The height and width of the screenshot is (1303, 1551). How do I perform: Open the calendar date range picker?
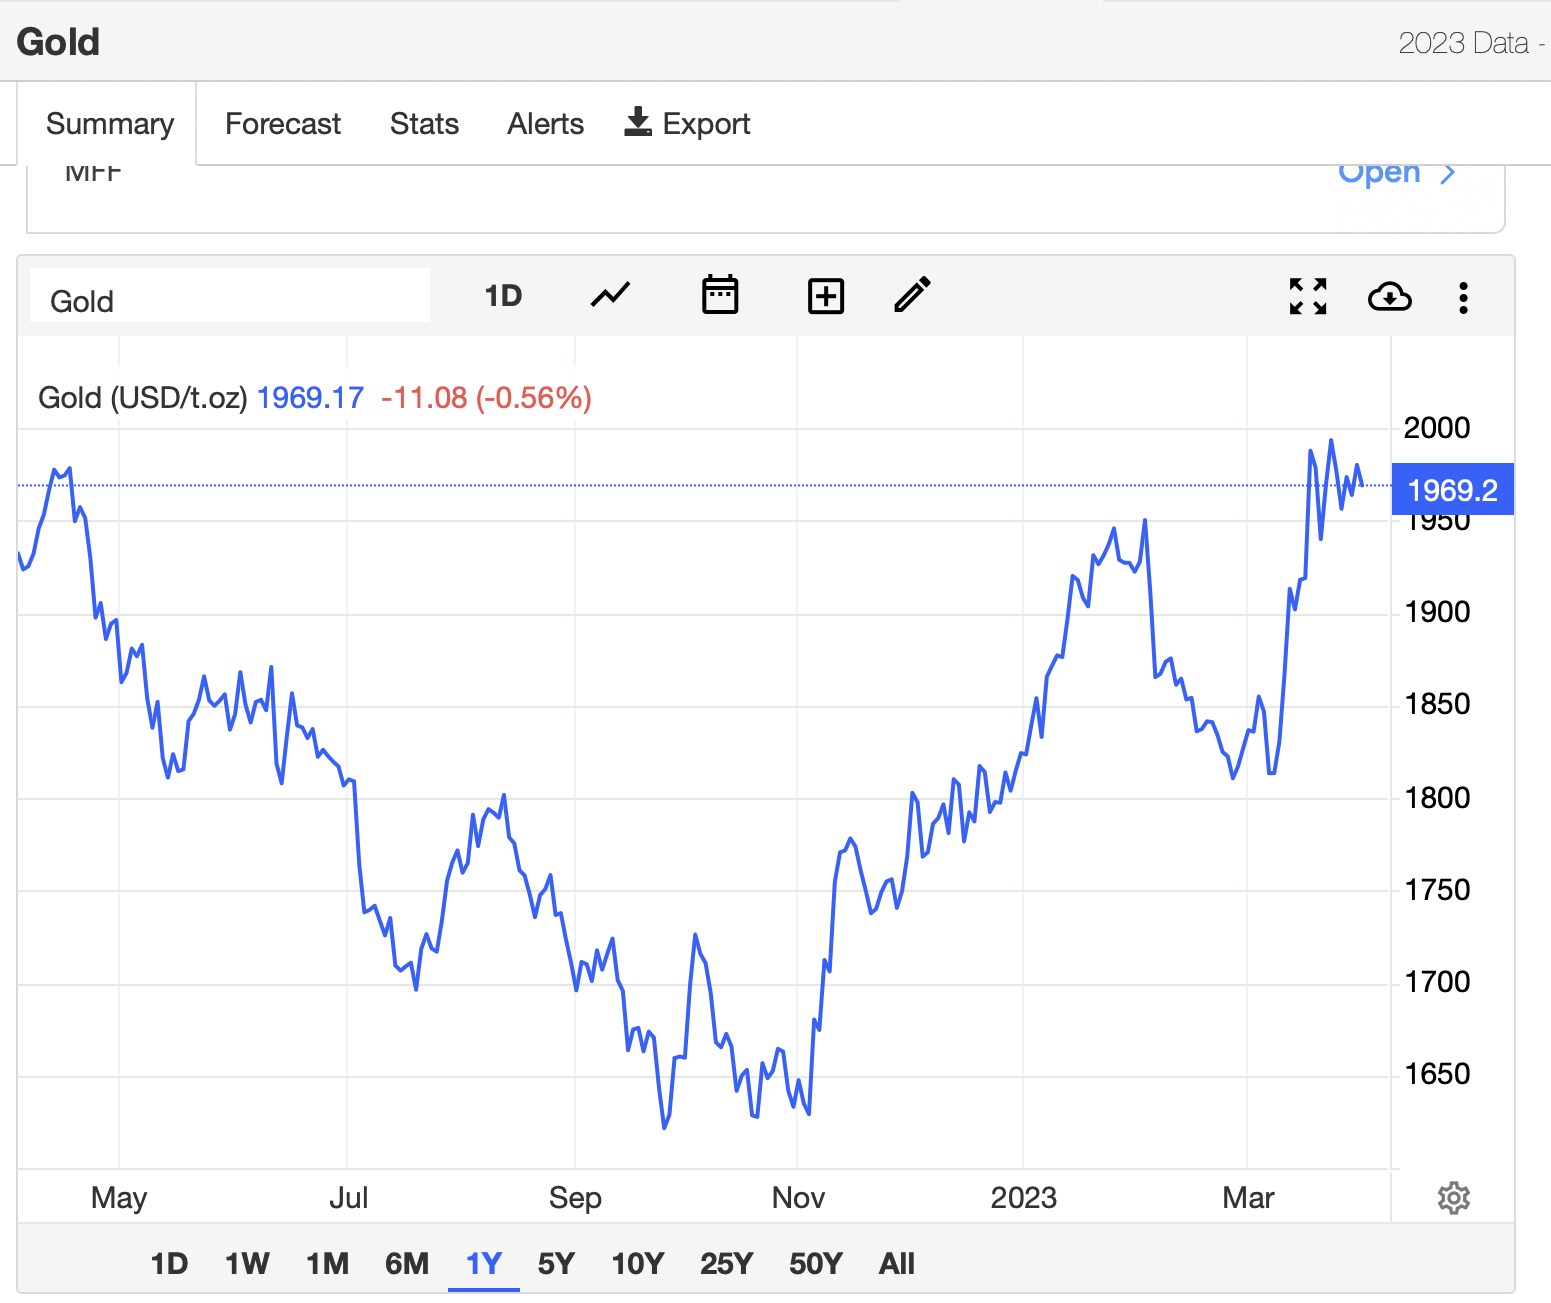(x=720, y=295)
